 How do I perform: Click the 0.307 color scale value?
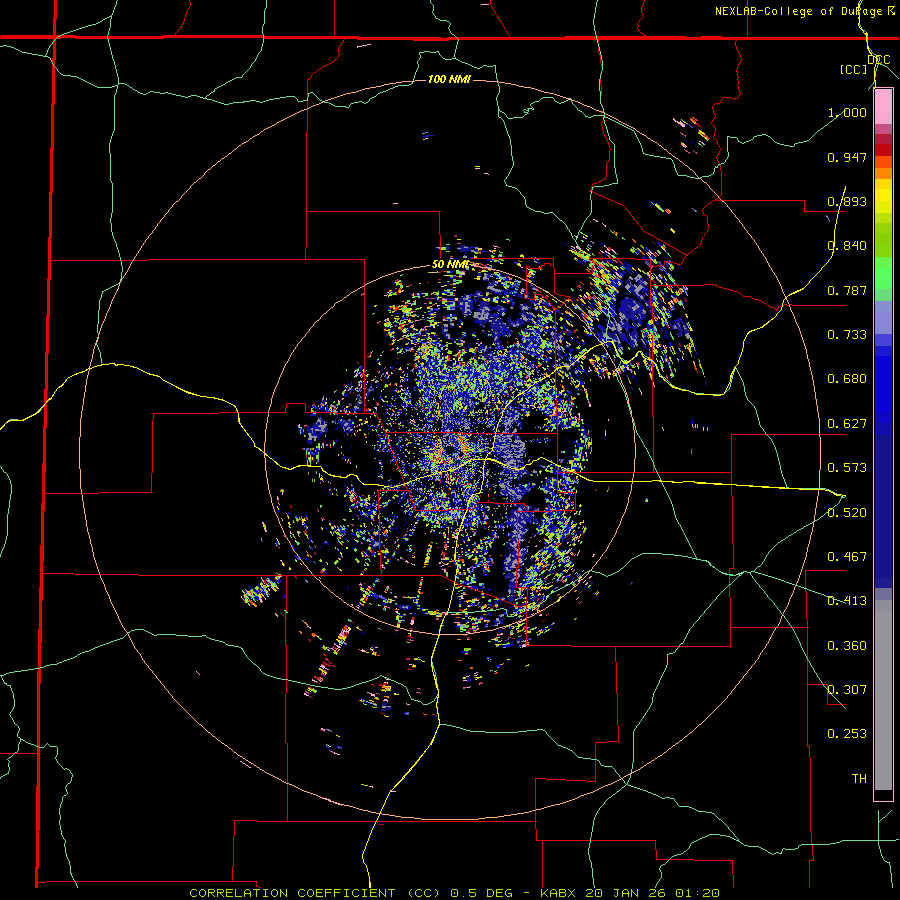(847, 690)
